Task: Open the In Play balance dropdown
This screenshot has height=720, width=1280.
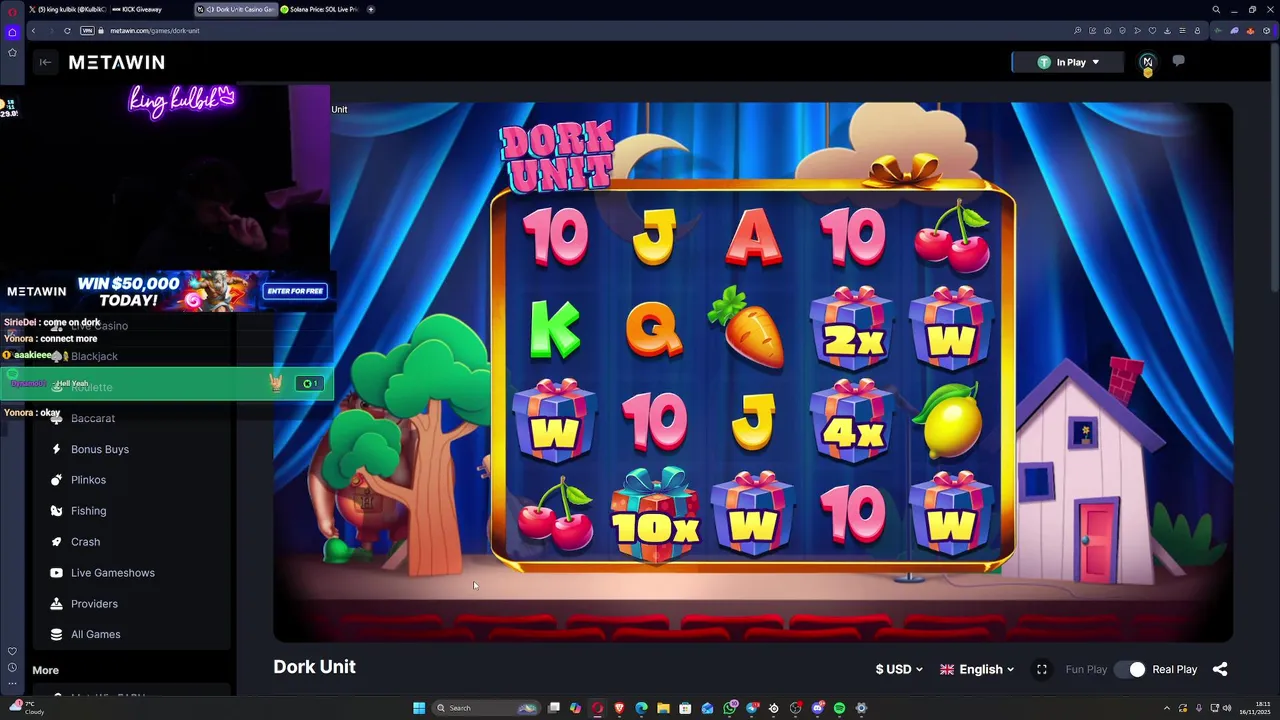Action: coord(1067,62)
